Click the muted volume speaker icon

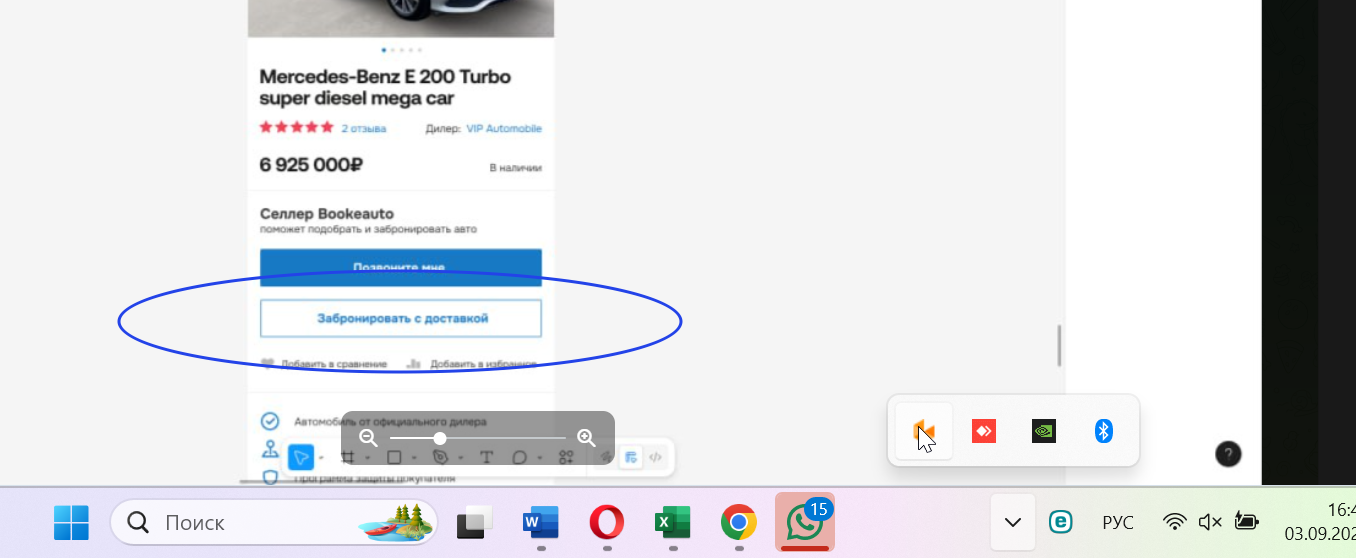coord(1210,522)
